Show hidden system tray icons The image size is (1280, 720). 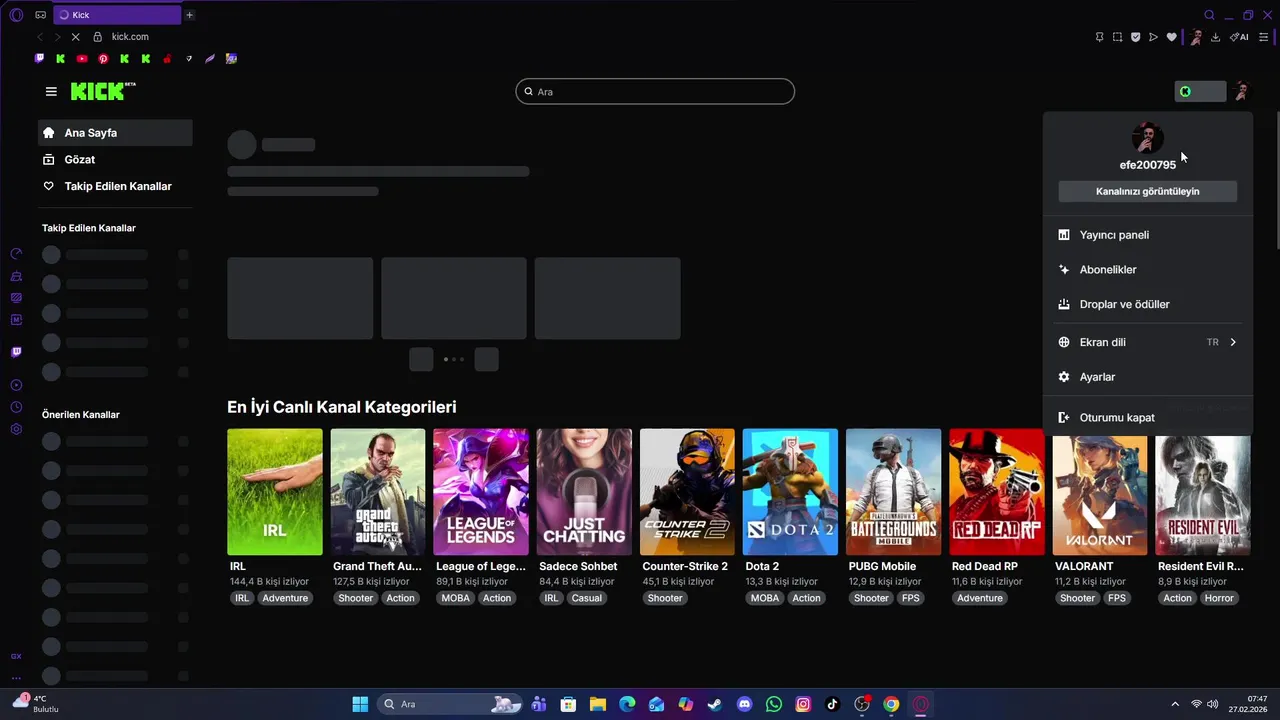tap(1175, 704)
